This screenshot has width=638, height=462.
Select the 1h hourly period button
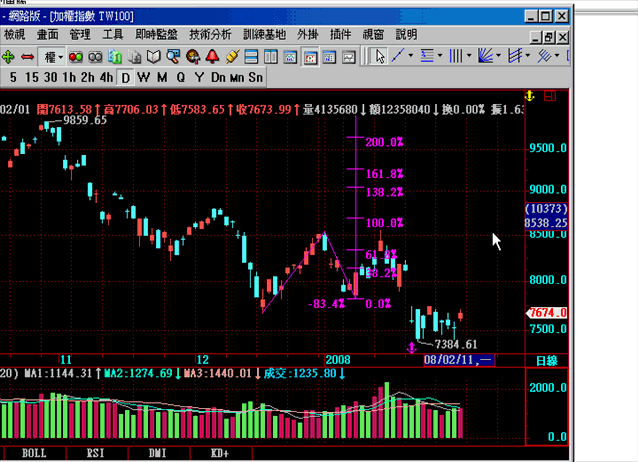pos(68,77)
